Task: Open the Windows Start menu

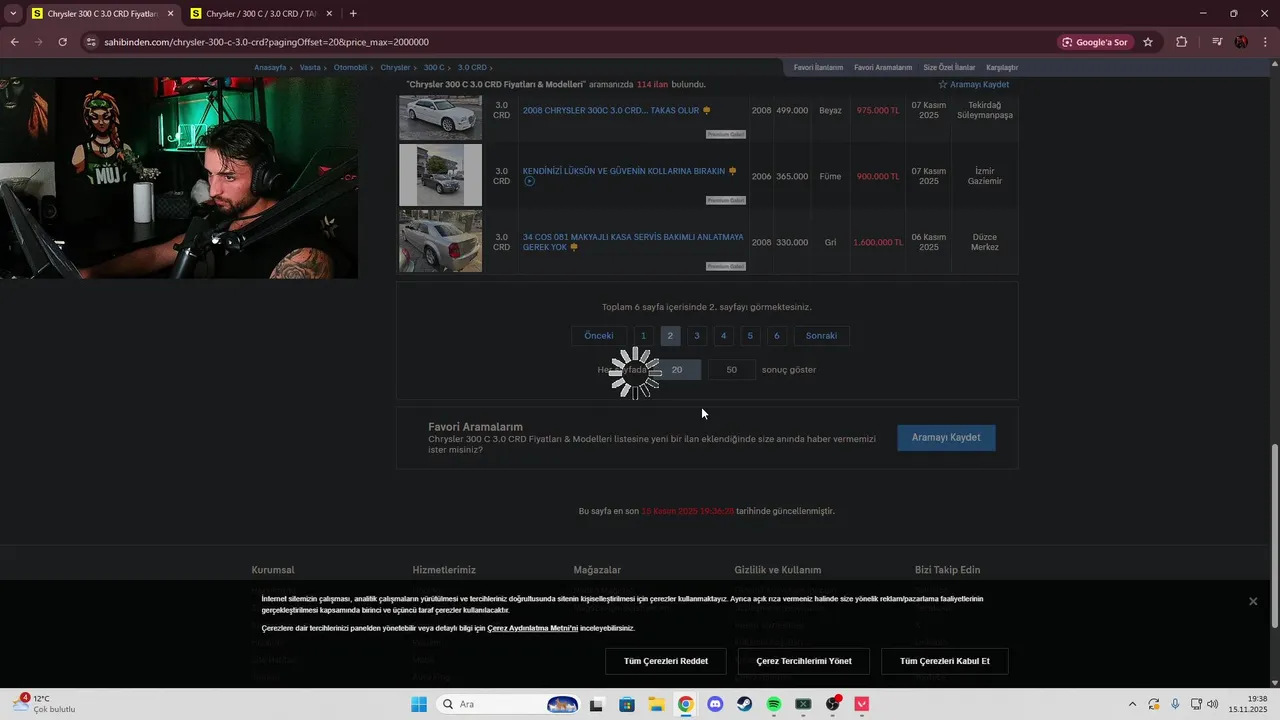Action: (x=419, y=704)
